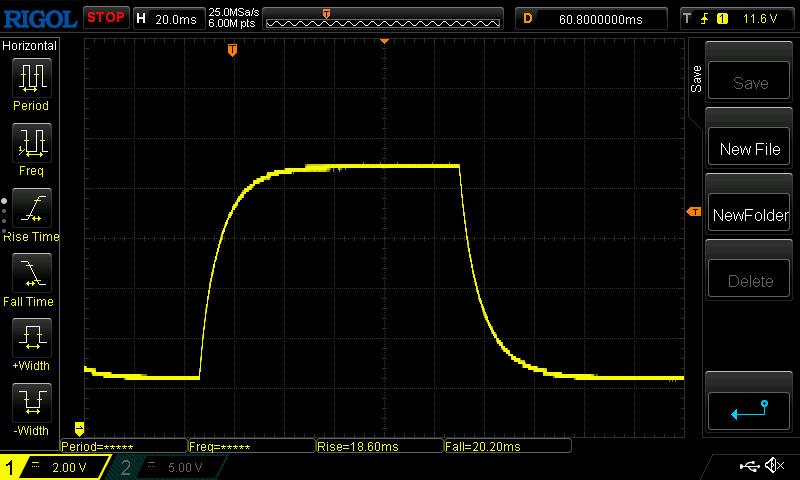Click the Delete button
Screen dimensions: 800x480
coord(749,279)
